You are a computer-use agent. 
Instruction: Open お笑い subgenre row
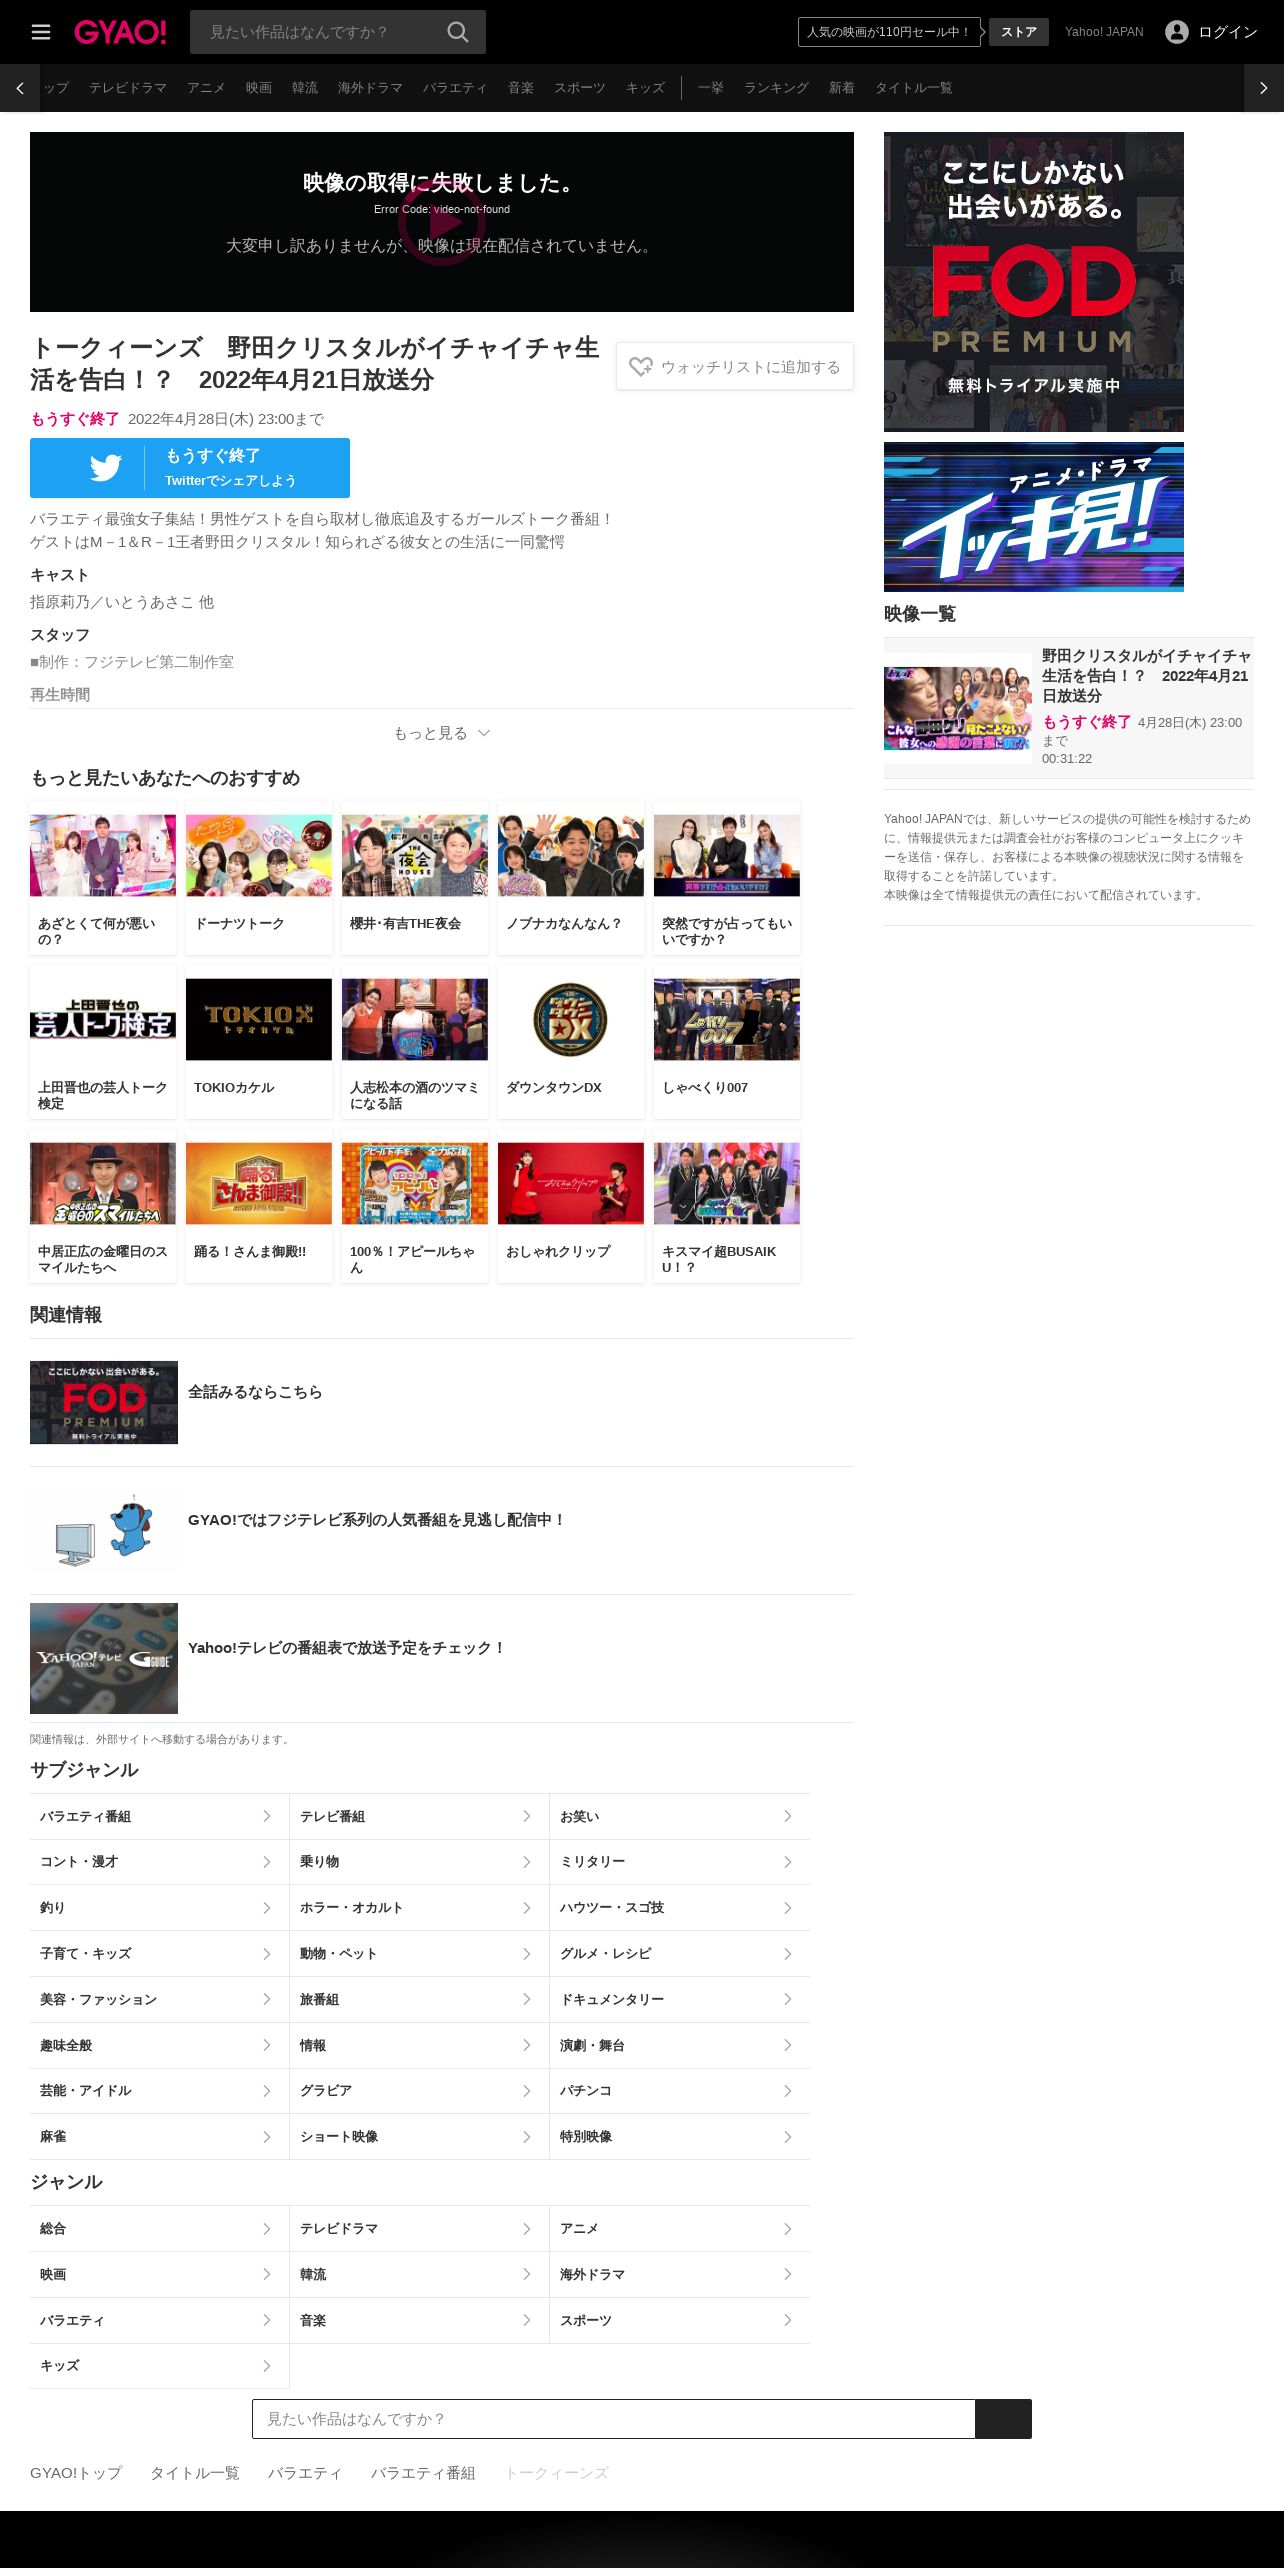point(680,1816)
